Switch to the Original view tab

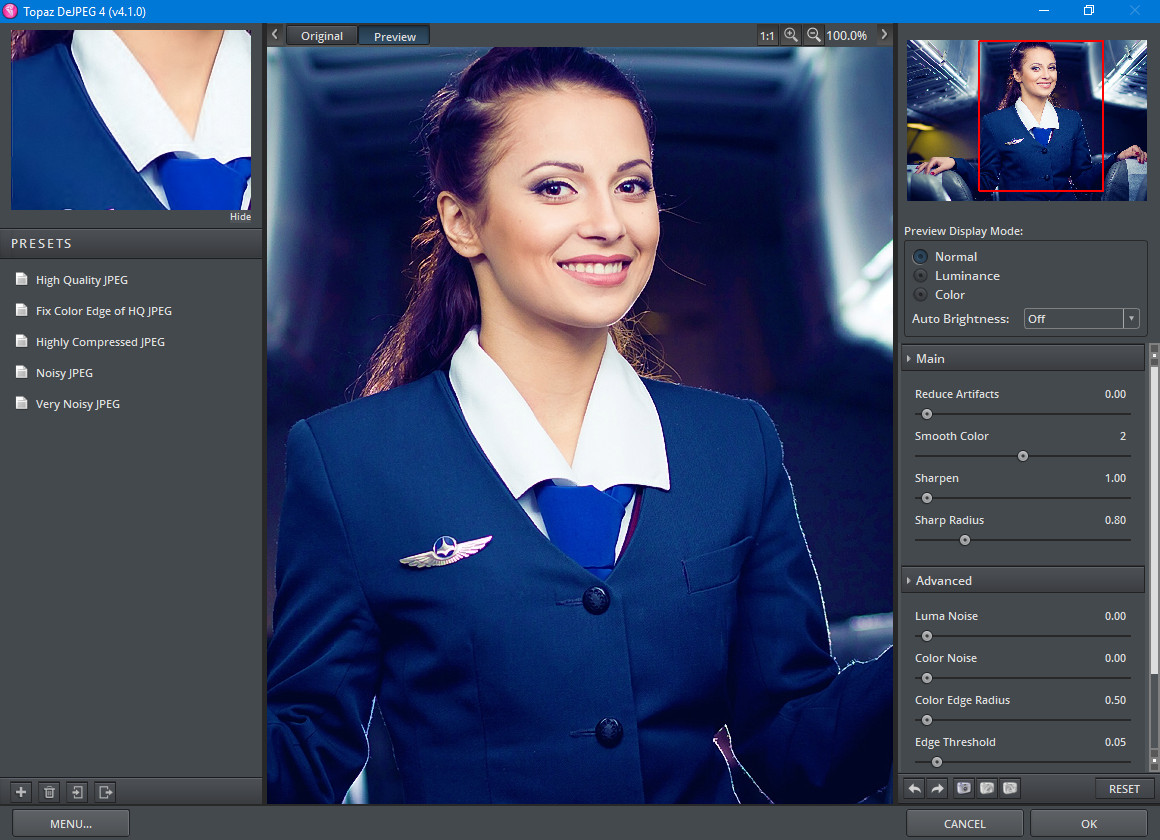322,36
